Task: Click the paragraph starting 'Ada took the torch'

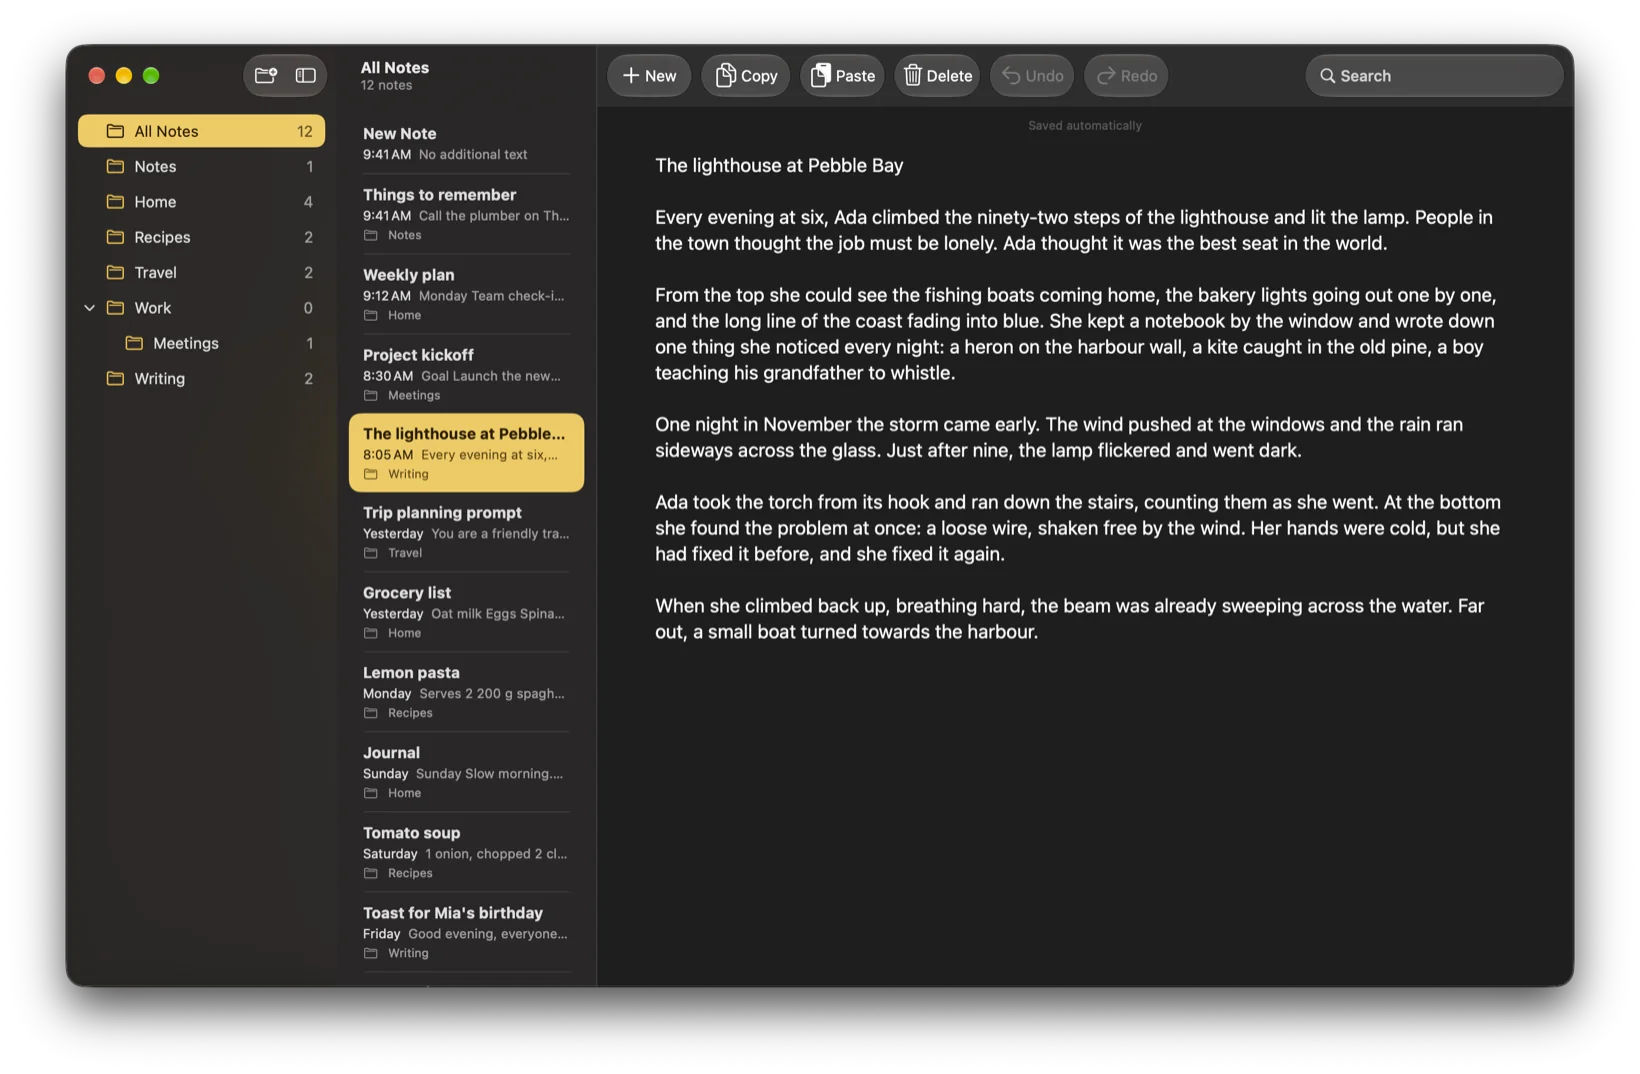Action: click(x=1078, y=528)
